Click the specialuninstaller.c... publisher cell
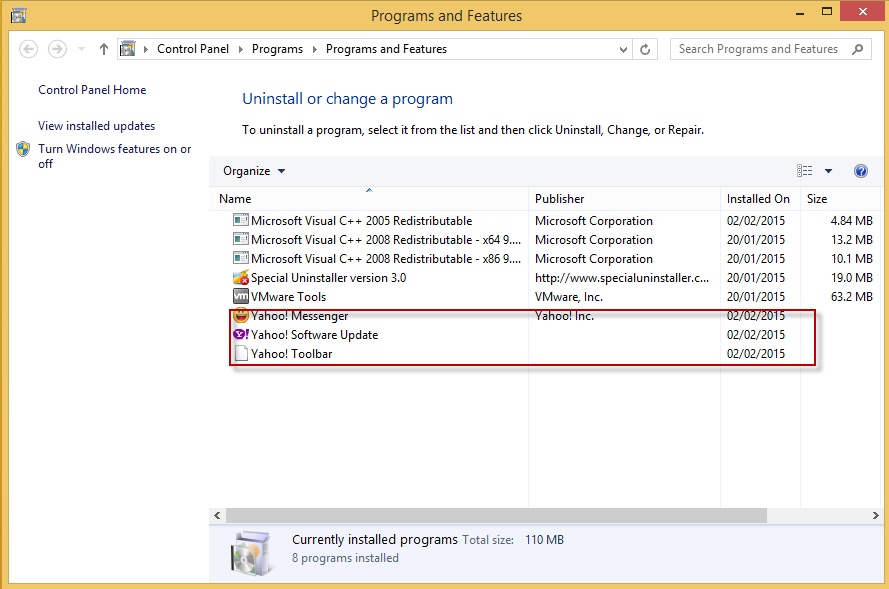 [x=622, y=278]
